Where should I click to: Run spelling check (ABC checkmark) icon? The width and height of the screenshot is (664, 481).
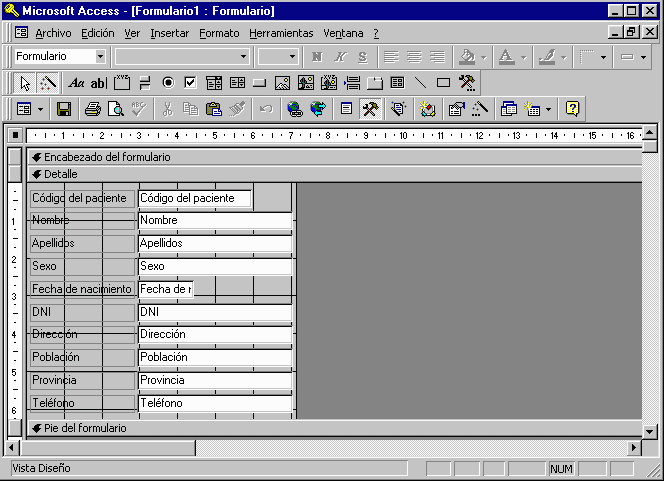[x=139, y=109]
